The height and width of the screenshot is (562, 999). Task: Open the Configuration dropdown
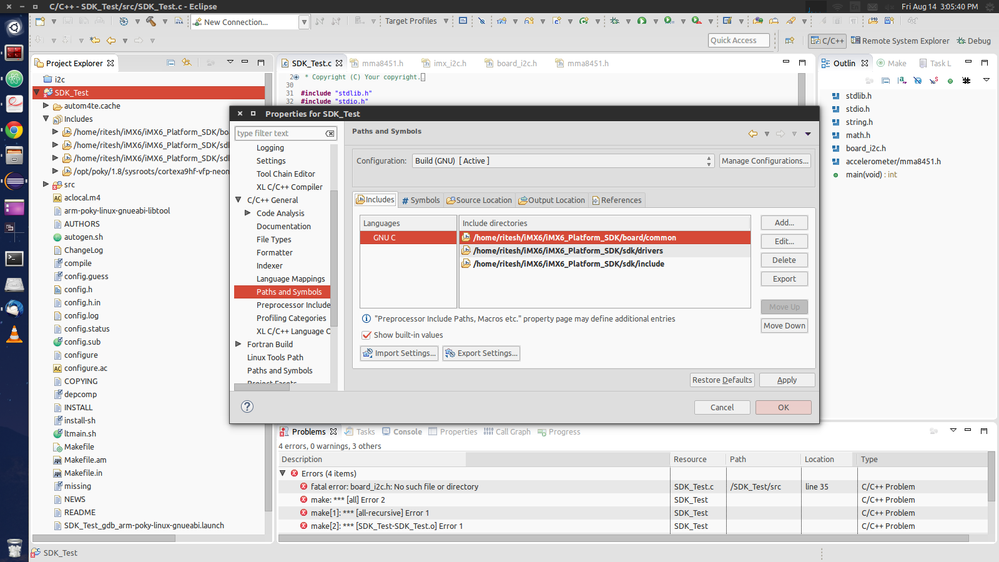coord(563,161)
